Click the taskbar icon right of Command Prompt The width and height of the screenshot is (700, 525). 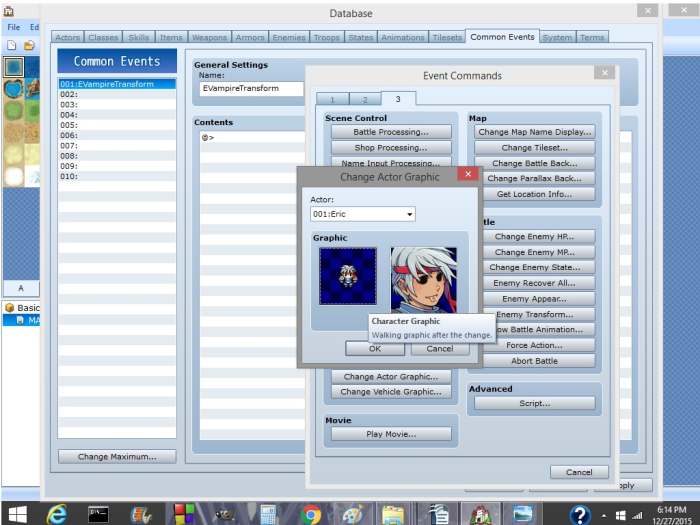point(141,515)
